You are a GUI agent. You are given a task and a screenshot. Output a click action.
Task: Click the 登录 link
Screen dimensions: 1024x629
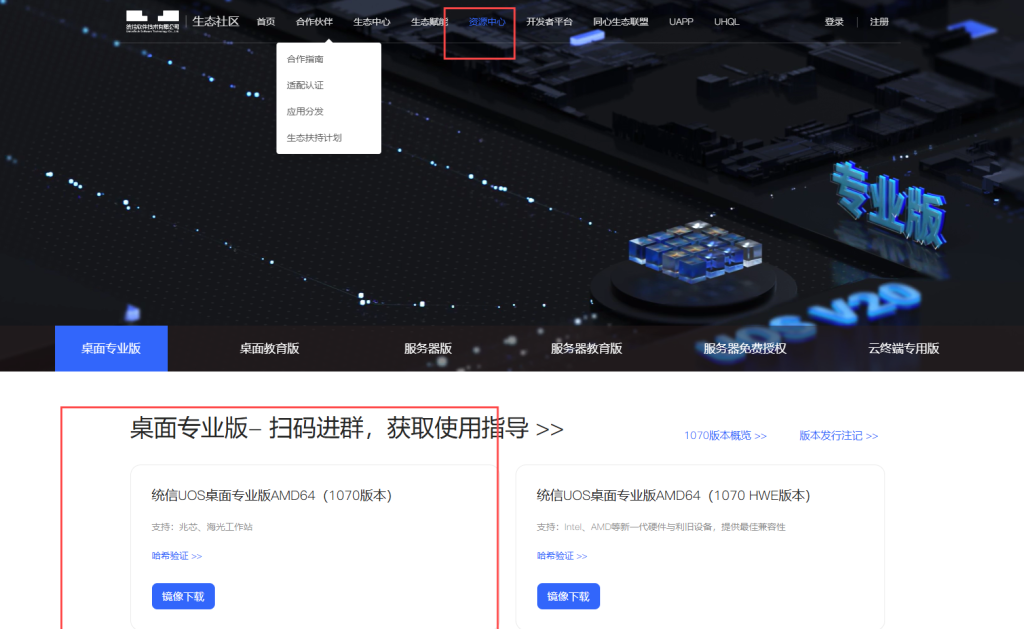pos(834,22)
